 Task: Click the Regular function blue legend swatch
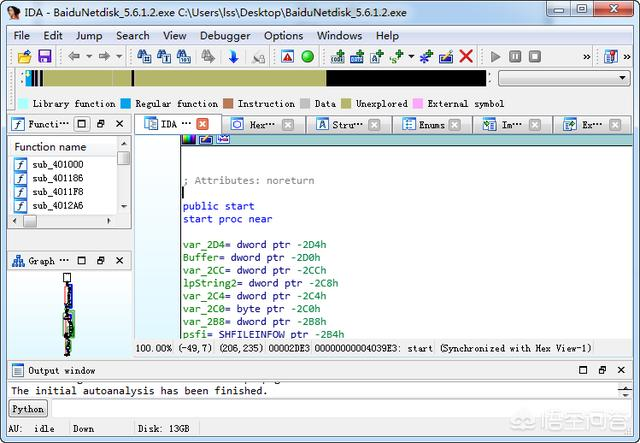coord(126,104)
